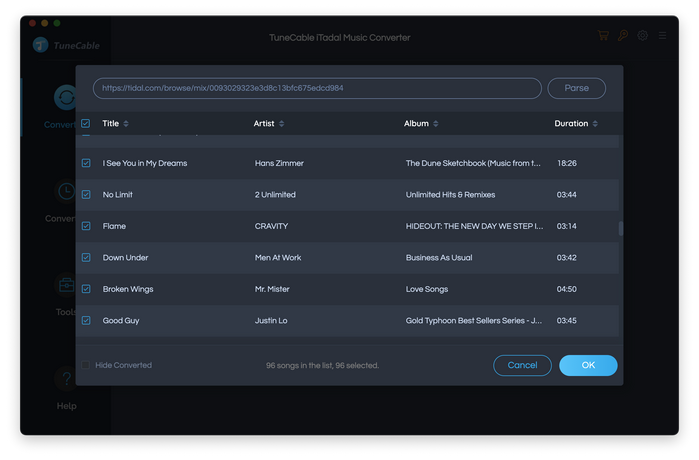Click the Tidal URL input field
The height and width of the screenshot is (460, 699).
pos(317,88)
